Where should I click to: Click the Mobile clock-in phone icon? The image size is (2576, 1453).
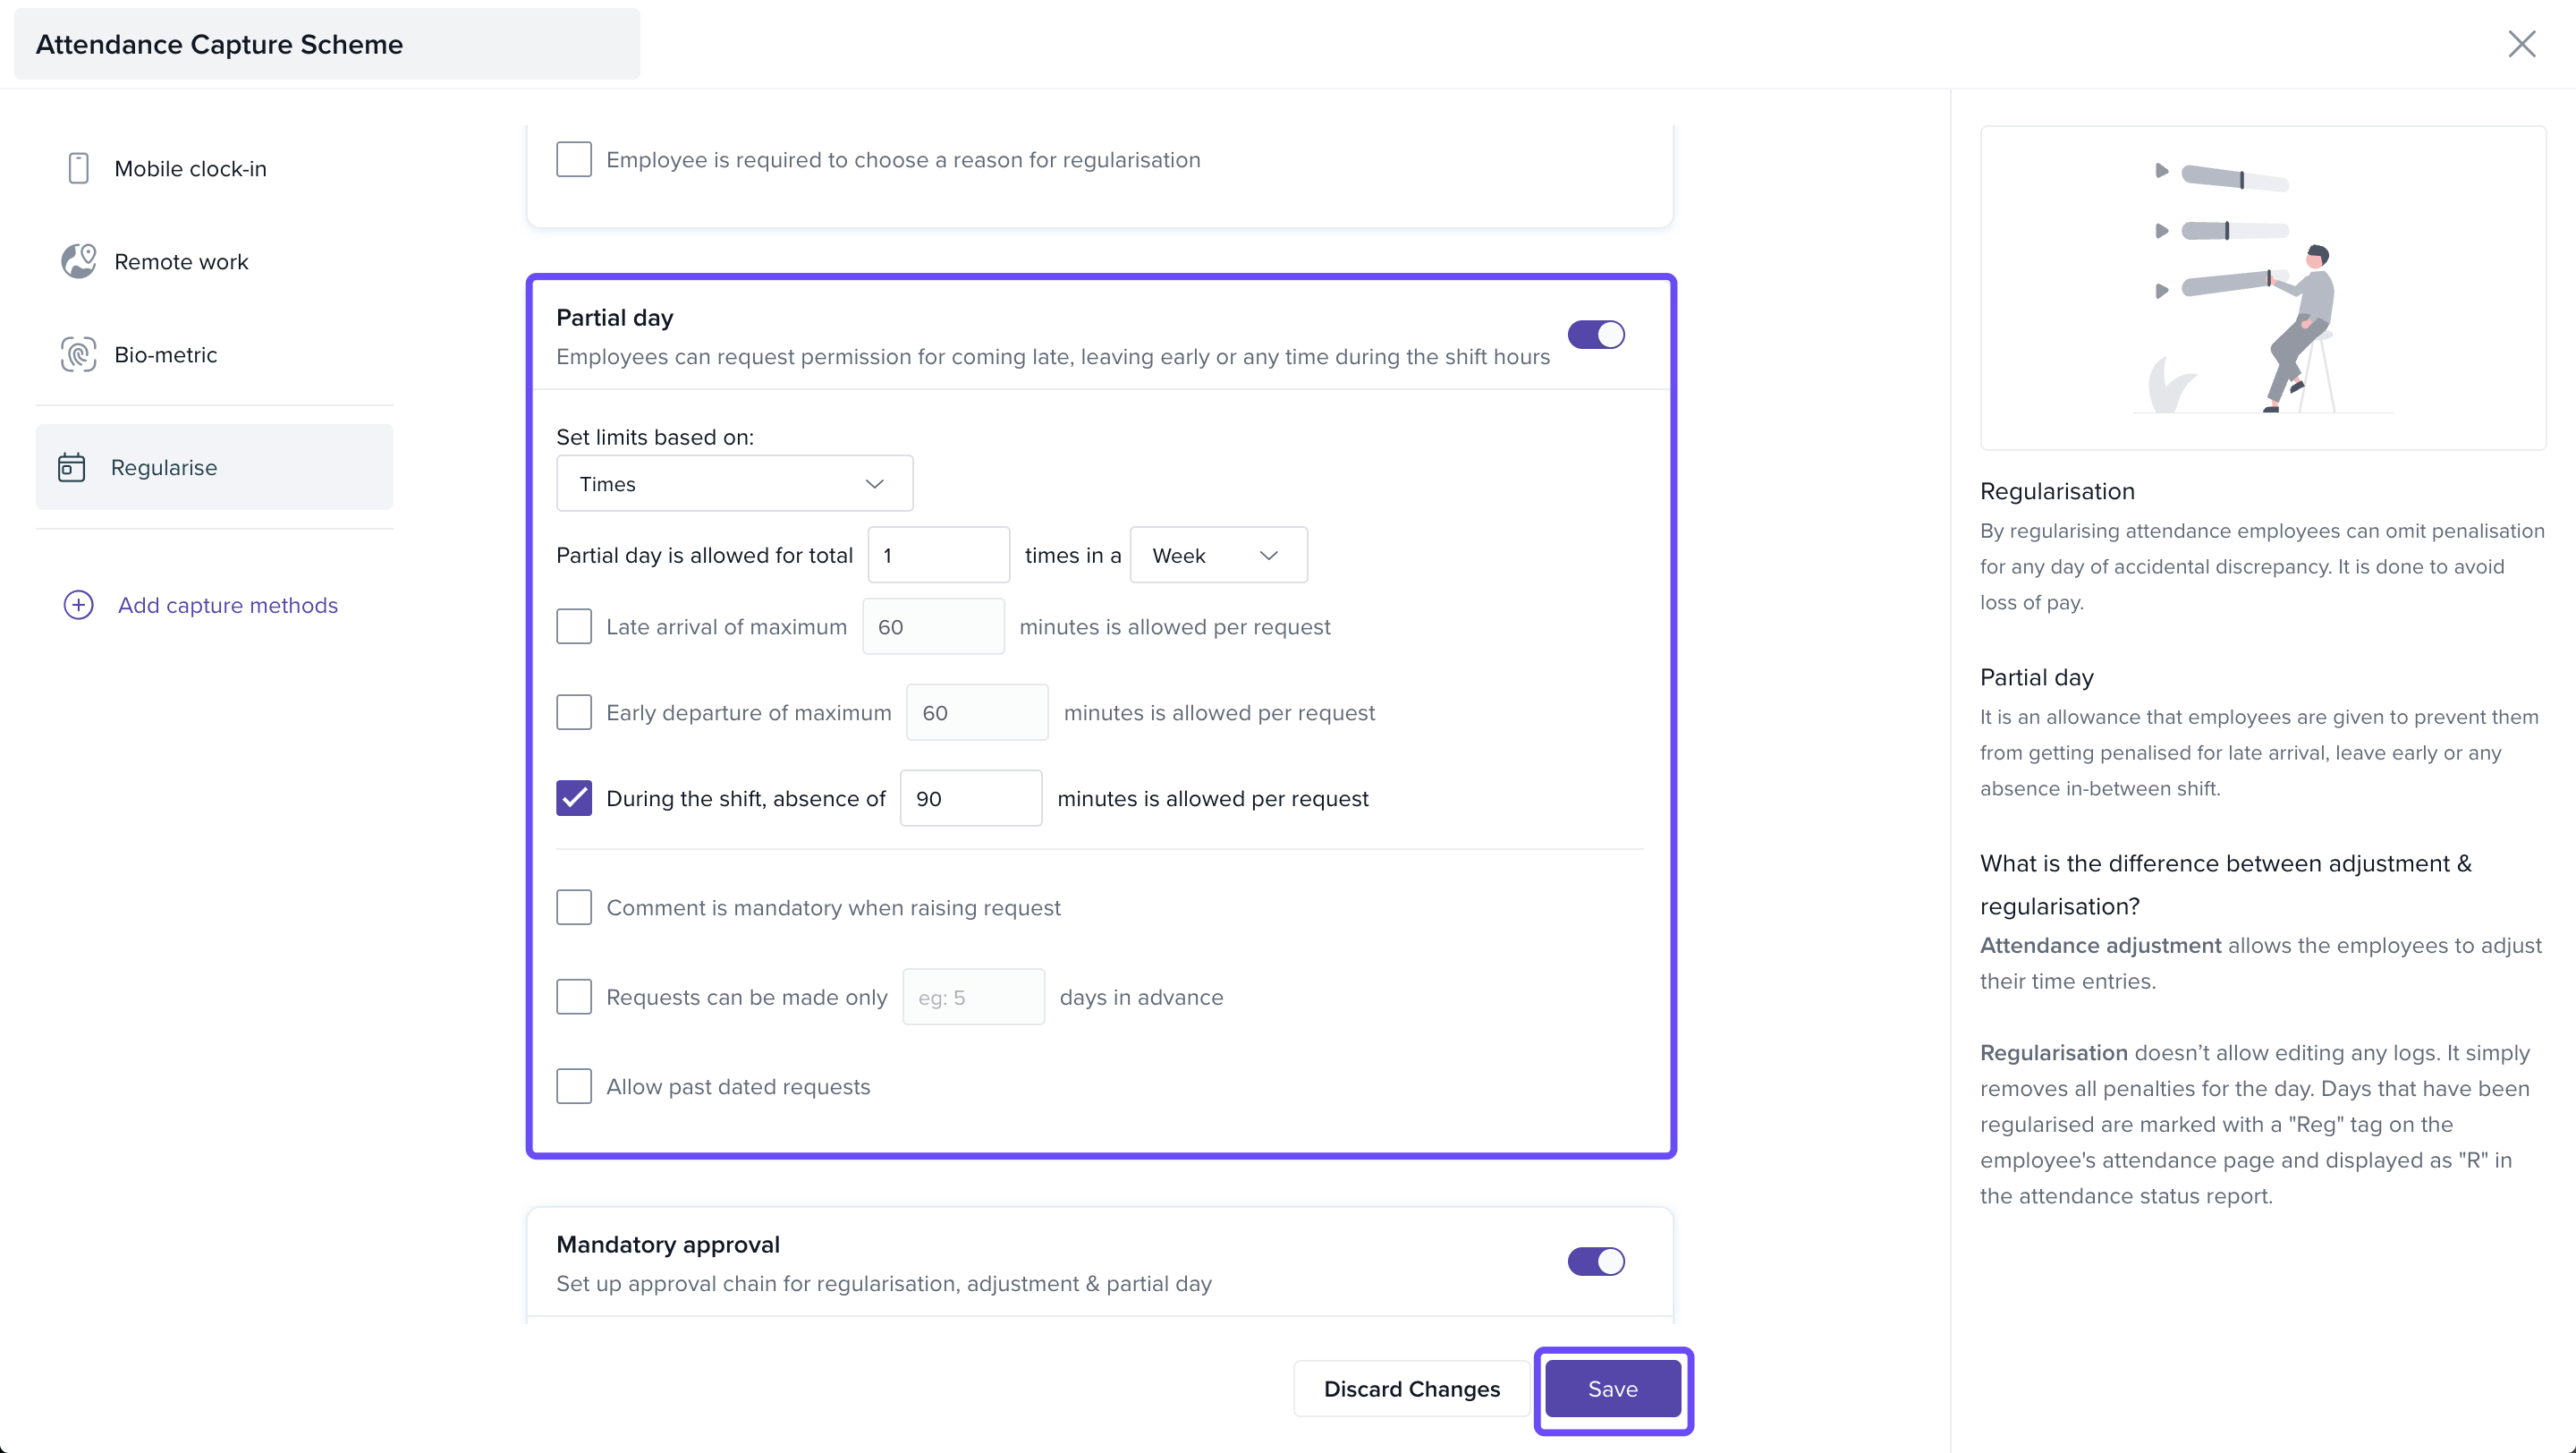pyautogui.click(x=78, y=168)
